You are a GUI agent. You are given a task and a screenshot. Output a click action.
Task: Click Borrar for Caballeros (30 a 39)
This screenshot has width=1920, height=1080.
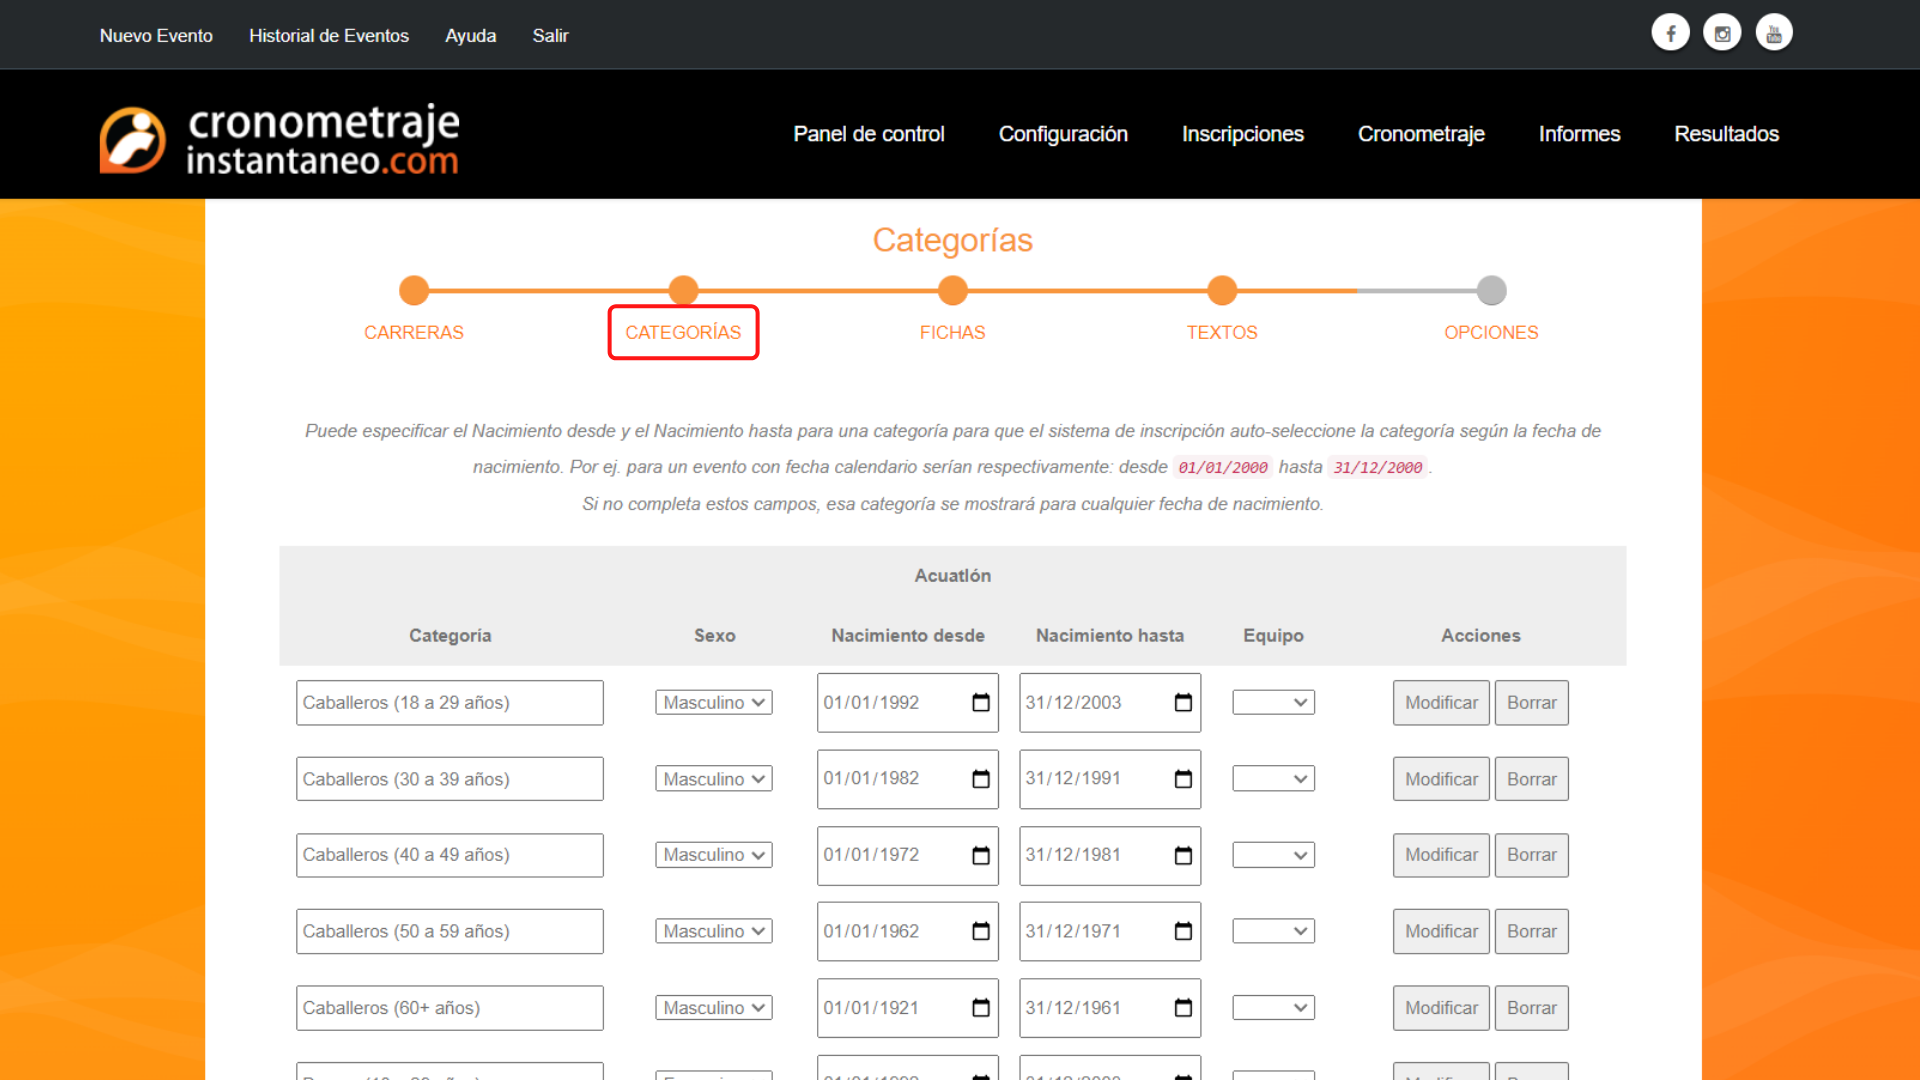coord(1531,779)
